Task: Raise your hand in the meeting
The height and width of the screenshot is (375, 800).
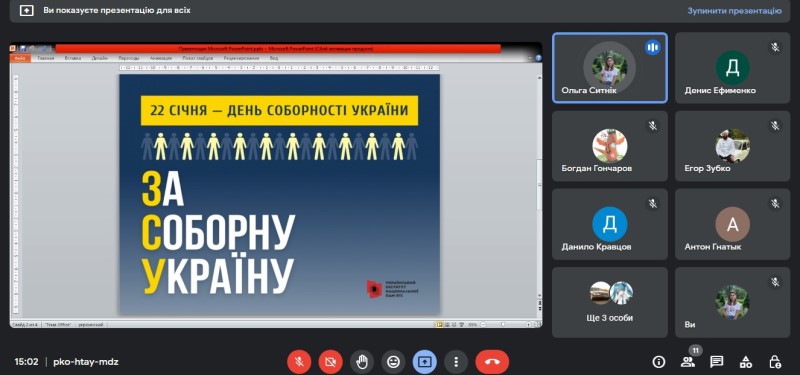Action: coord(362,362)
